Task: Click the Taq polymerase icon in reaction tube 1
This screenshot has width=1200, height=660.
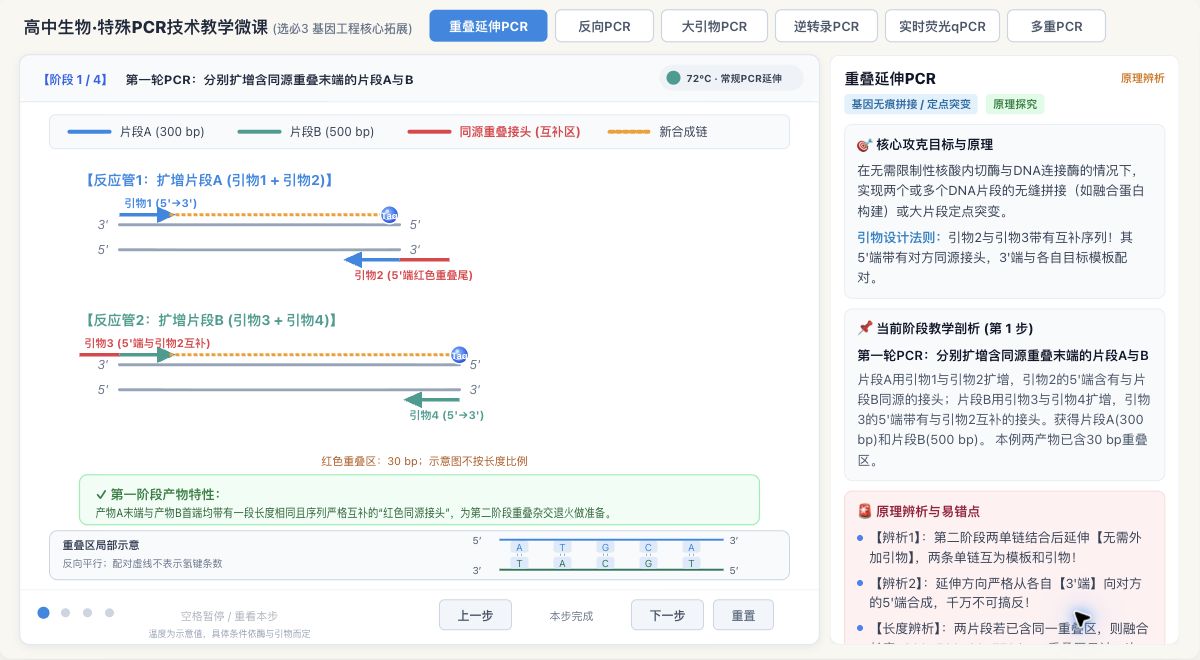Action: pos(389,215)
